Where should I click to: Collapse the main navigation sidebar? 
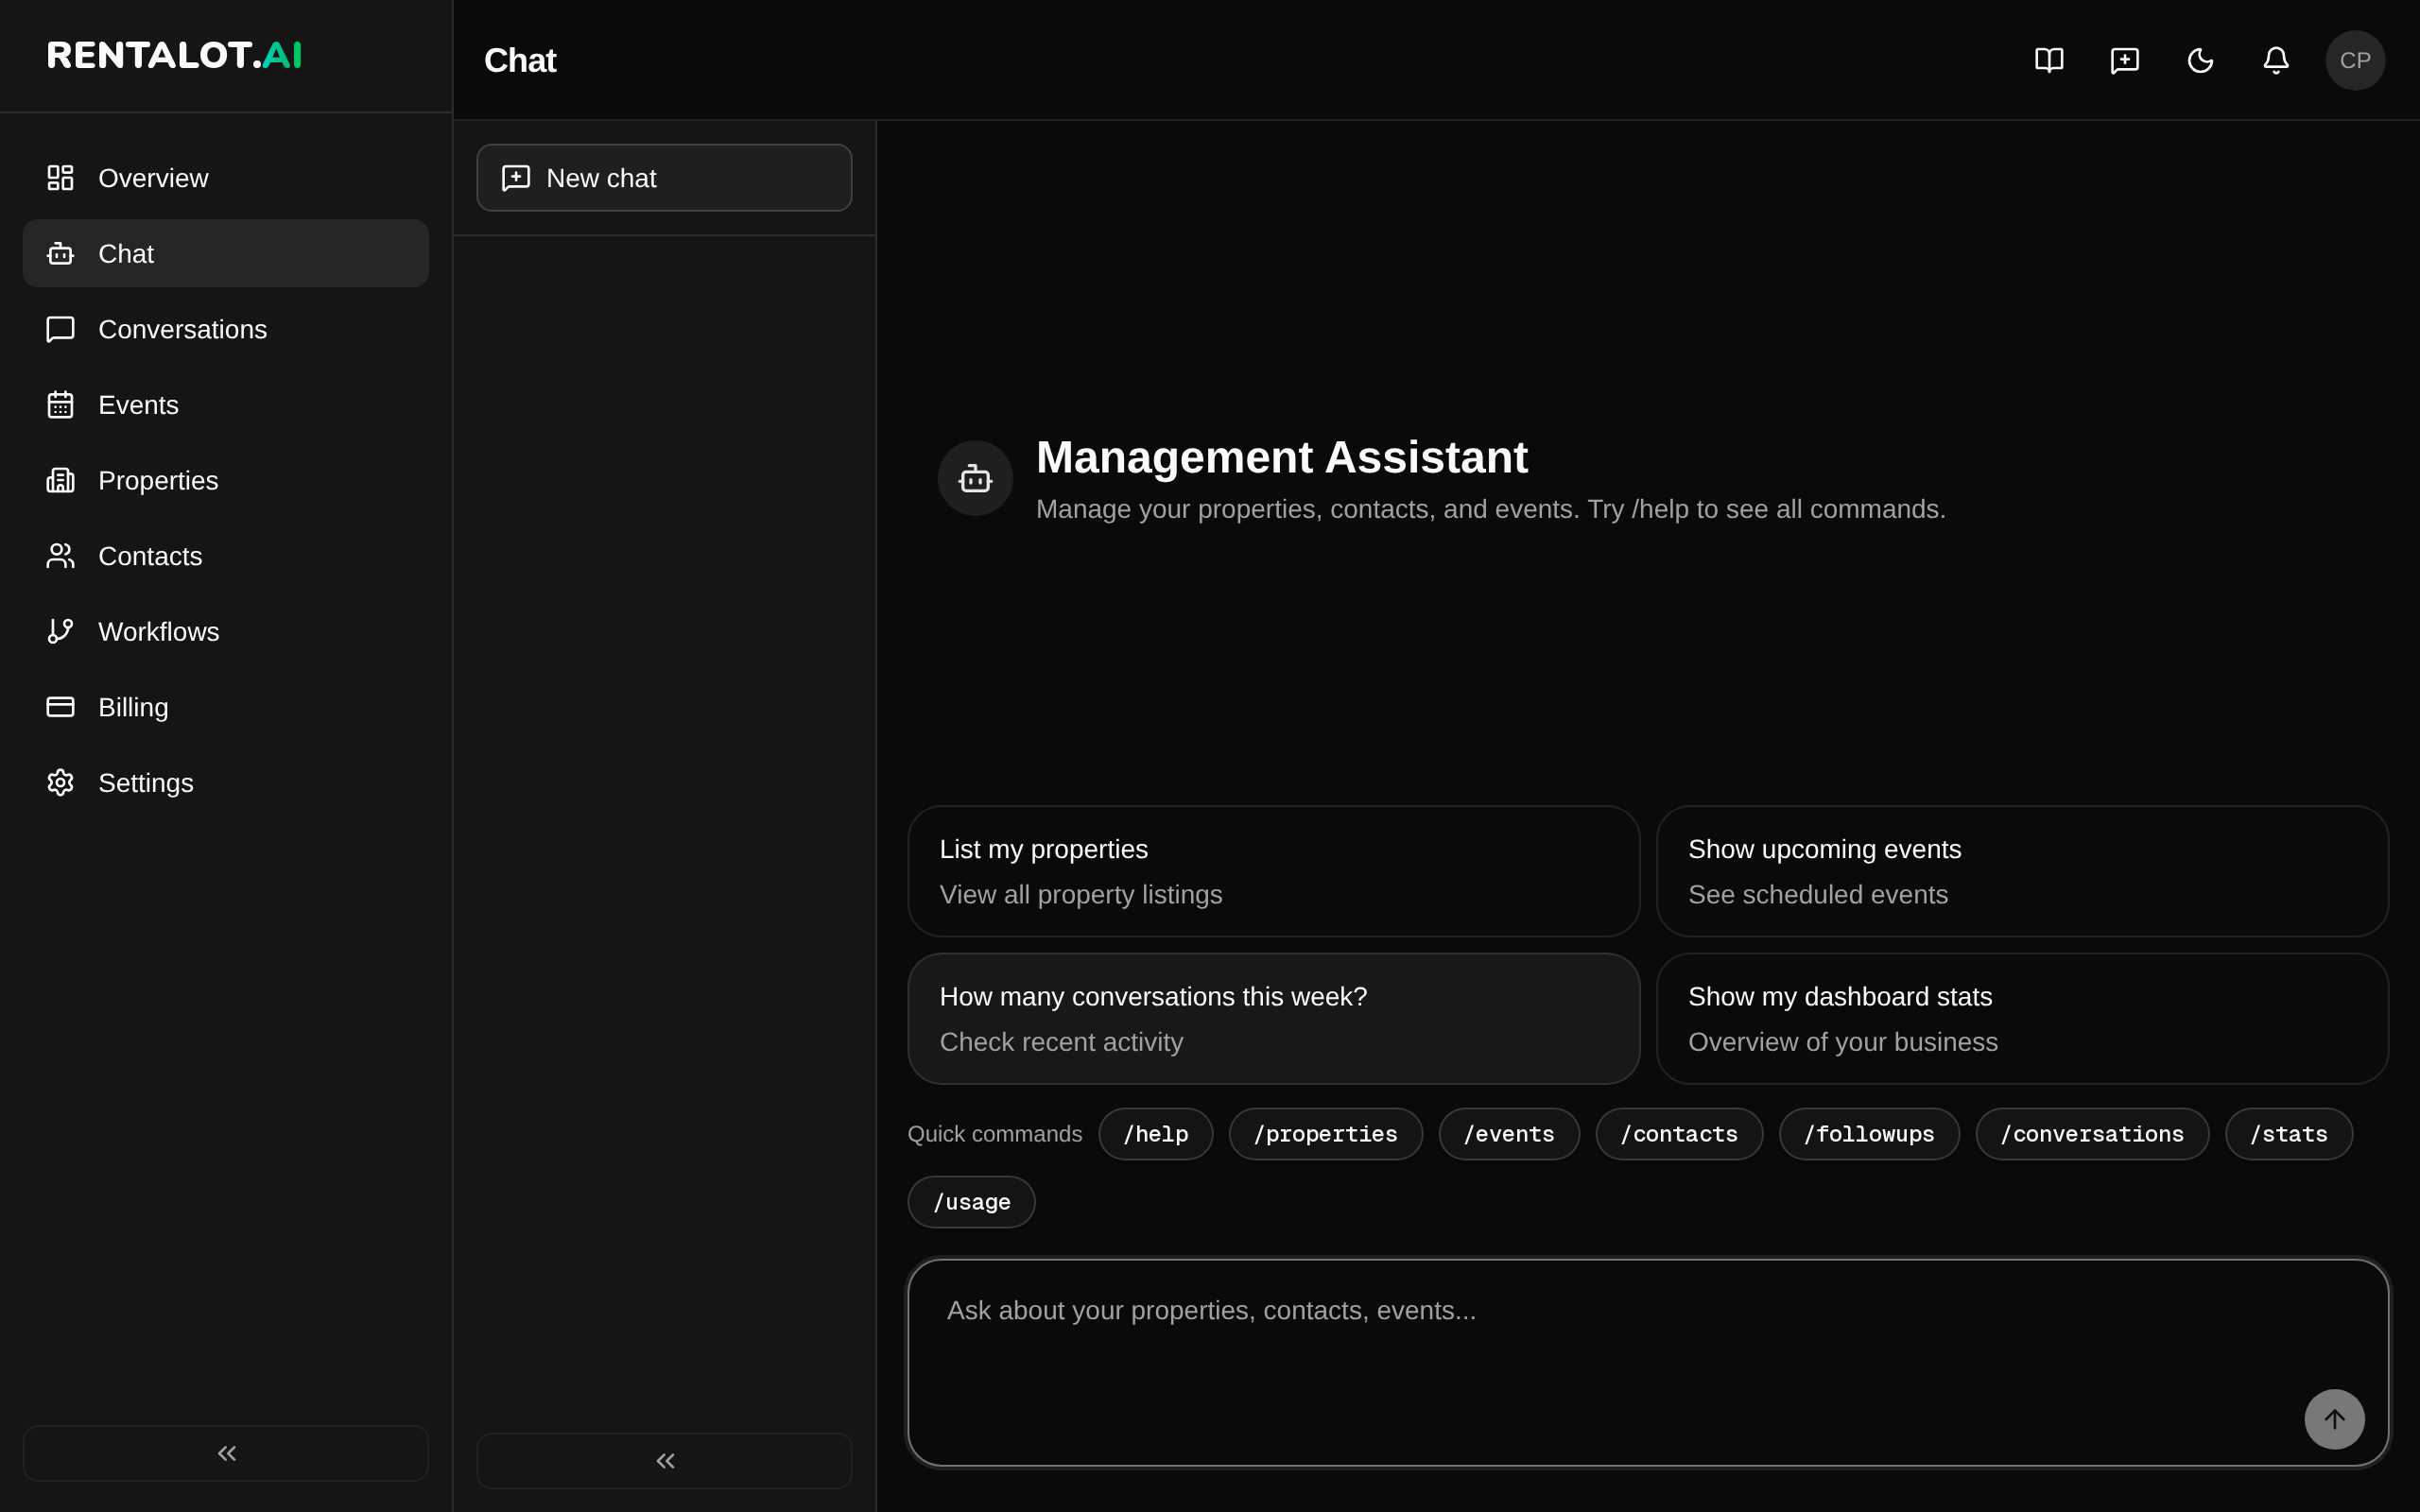click(x=226, y=1453)
